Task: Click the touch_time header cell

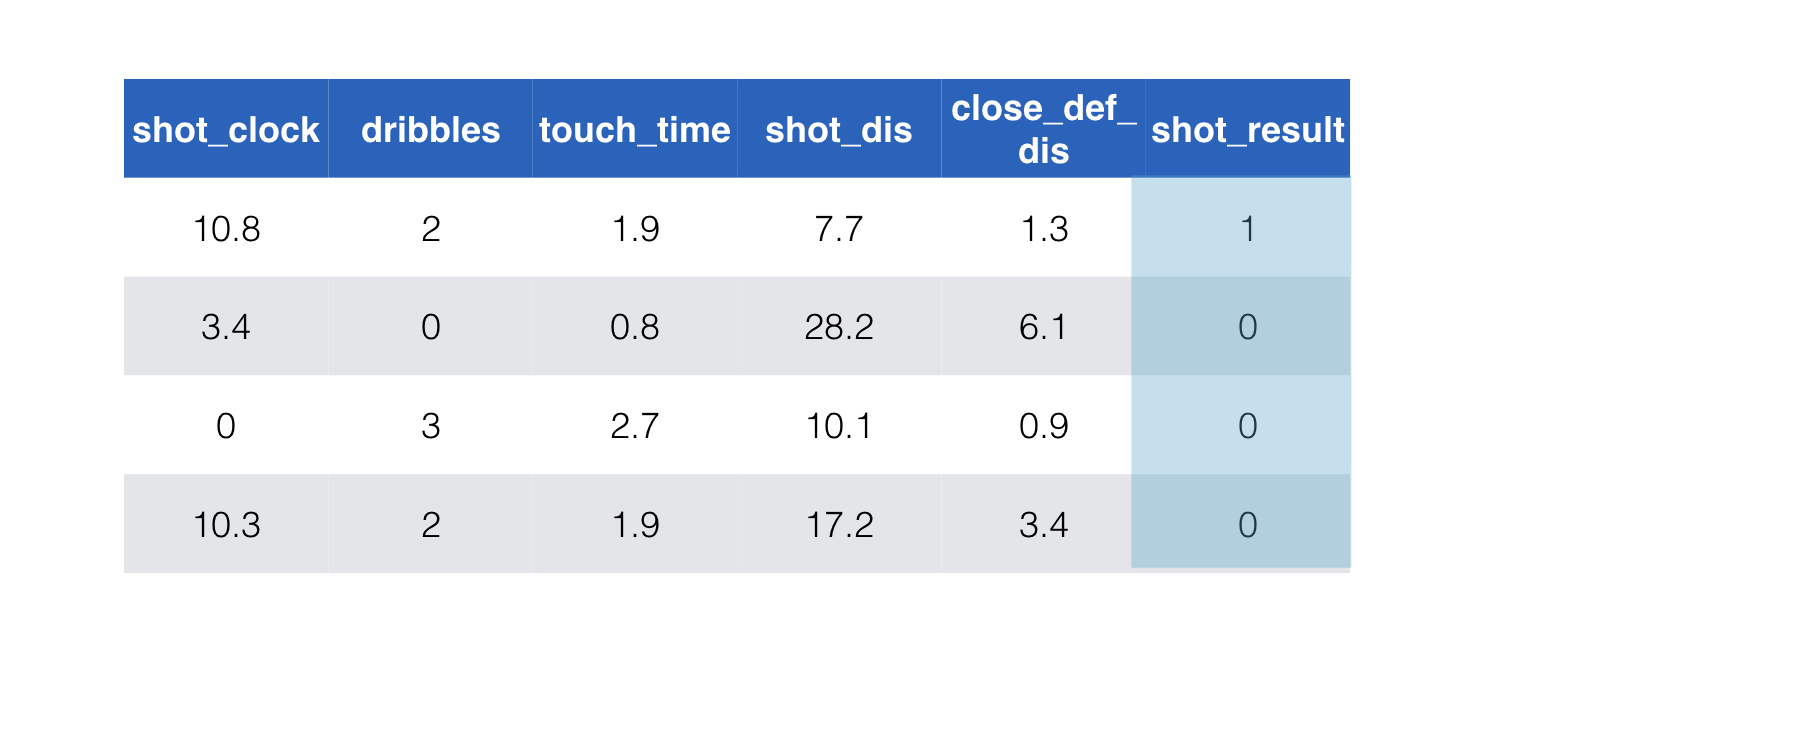Action: pyautogui.click(x=635, y=130)
